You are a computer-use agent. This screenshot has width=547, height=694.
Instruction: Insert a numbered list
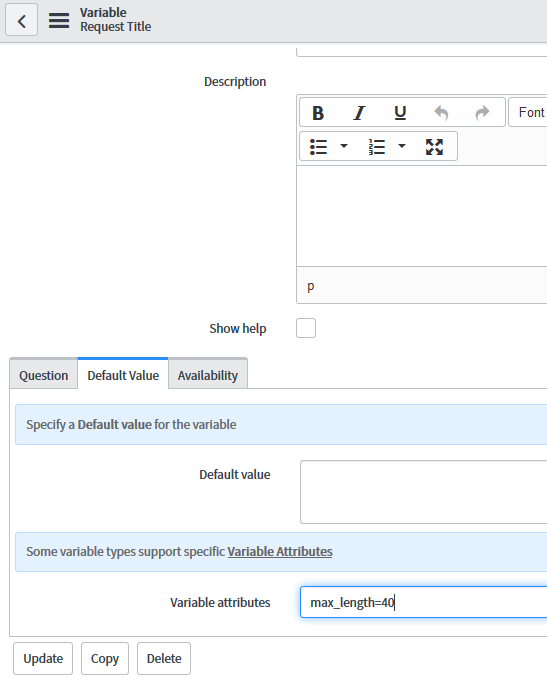click(x=377, y=147)
